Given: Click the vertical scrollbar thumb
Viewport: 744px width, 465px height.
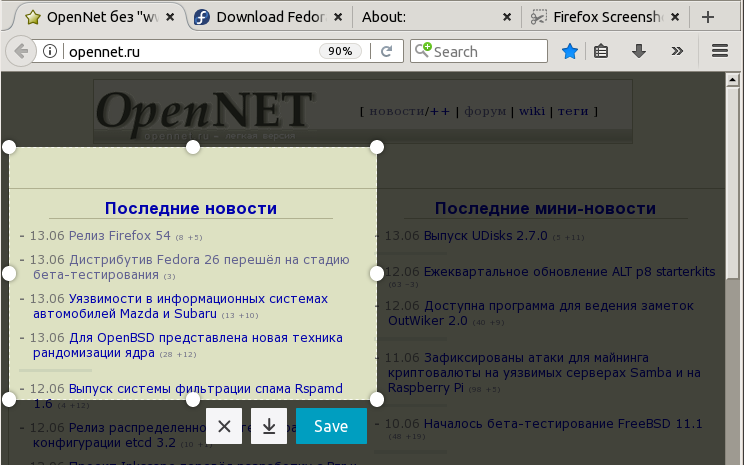Looking at the screenshot, I should coord(732,183).
